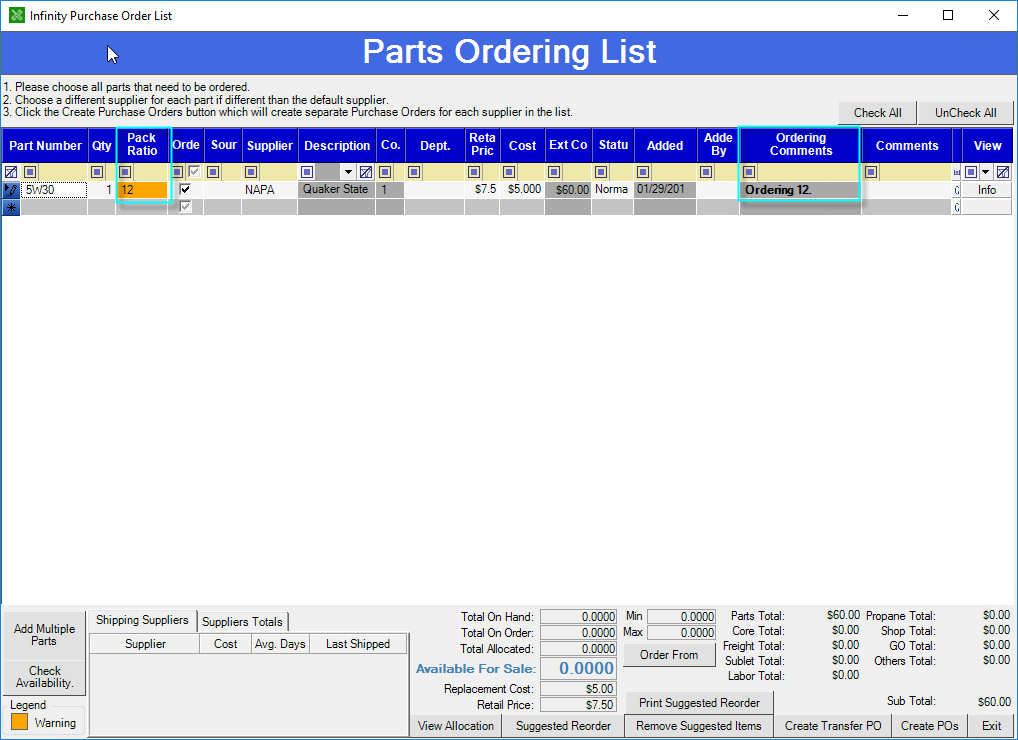This screenshot has width=1018, height=740.
Task: Click the Cost column filter icon
Action: click(x=509, y=172)
